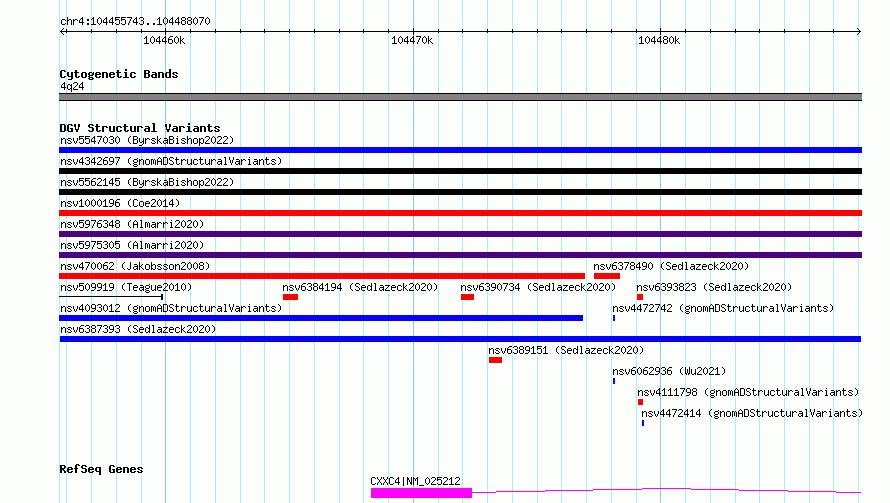Viewport: 890px width, 503px height.
Task: Select the black nsv4342697 variant bar
Action: click(x=460, y=171)
